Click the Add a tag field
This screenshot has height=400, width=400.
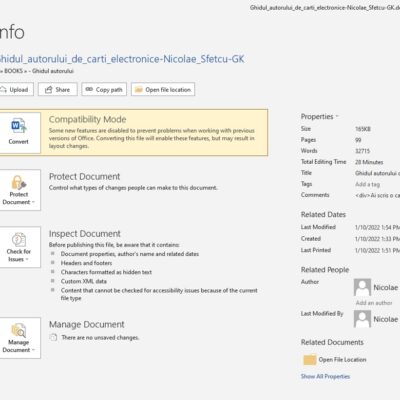(367, 184)
